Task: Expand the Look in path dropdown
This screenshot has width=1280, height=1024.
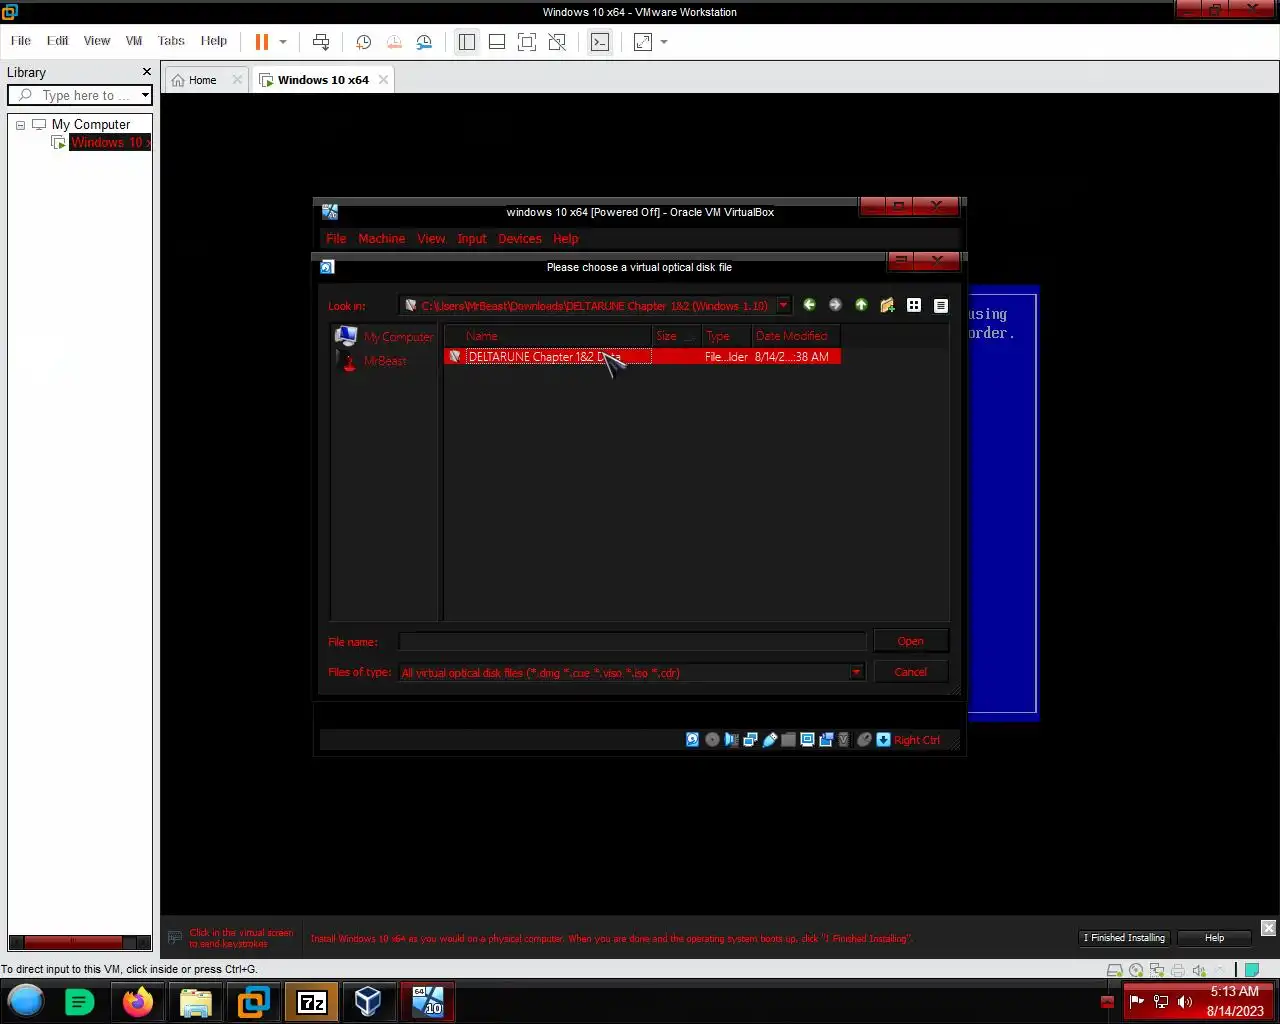Action: coord(783,306)
